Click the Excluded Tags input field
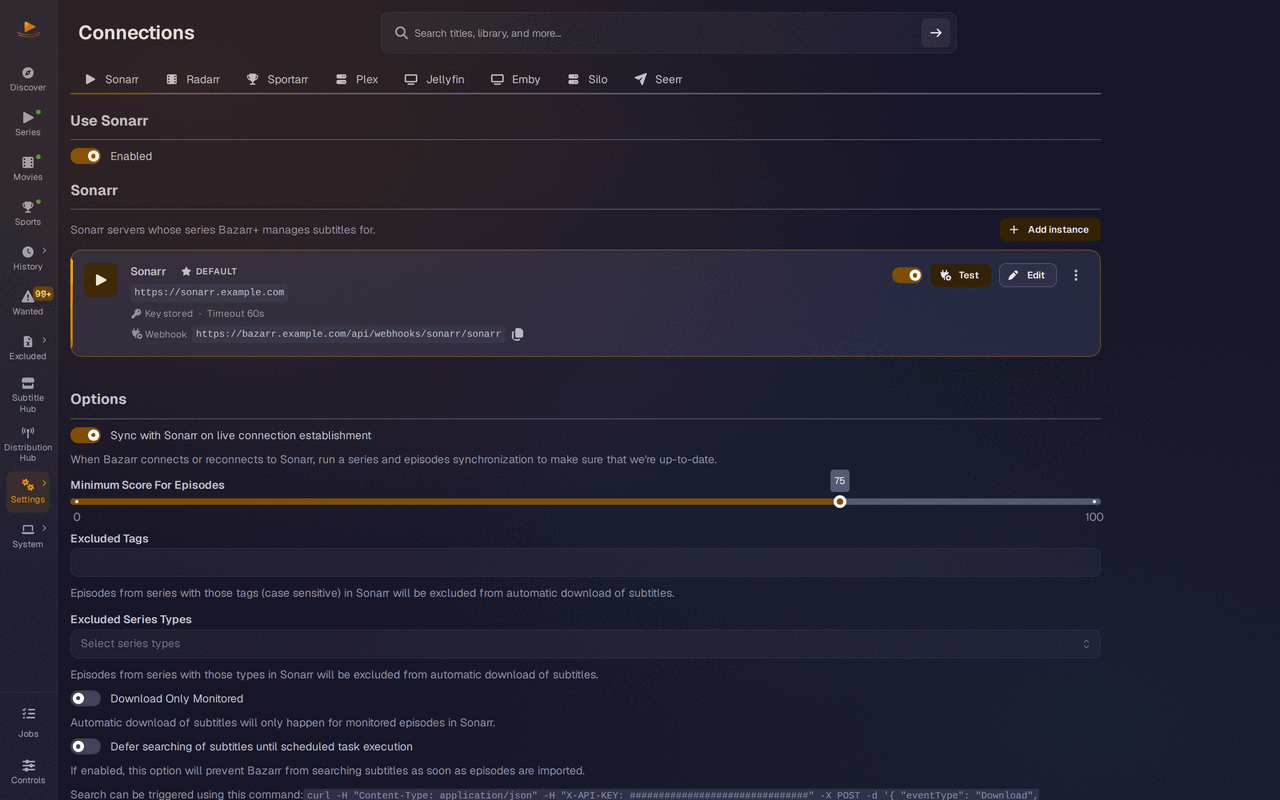1280x800 pixels. (x=585, y=562)
